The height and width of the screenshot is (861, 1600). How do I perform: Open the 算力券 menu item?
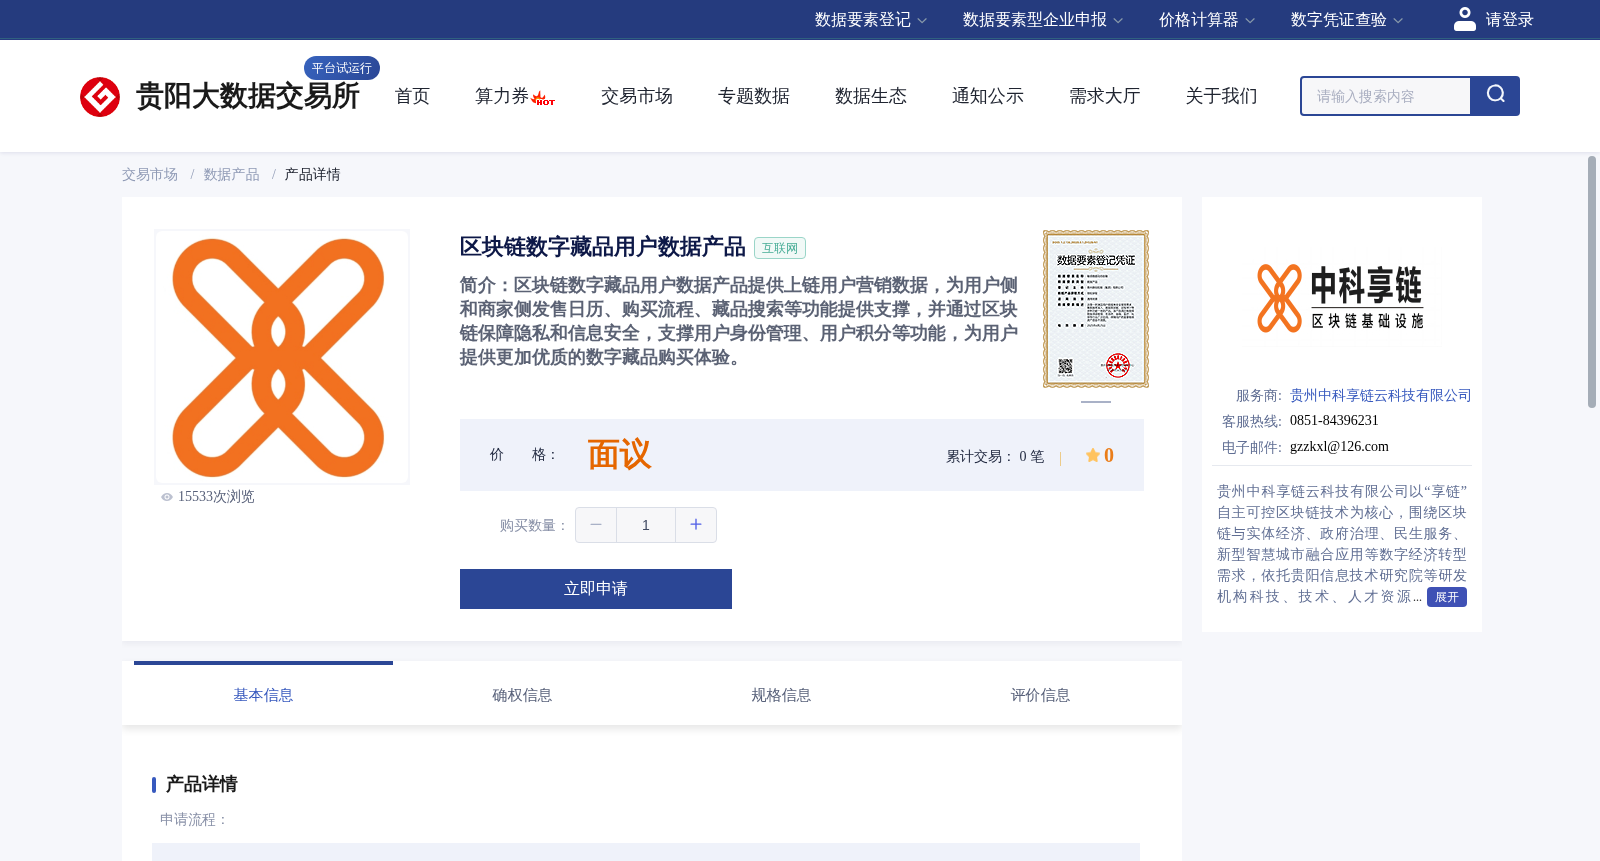point(502,96)
